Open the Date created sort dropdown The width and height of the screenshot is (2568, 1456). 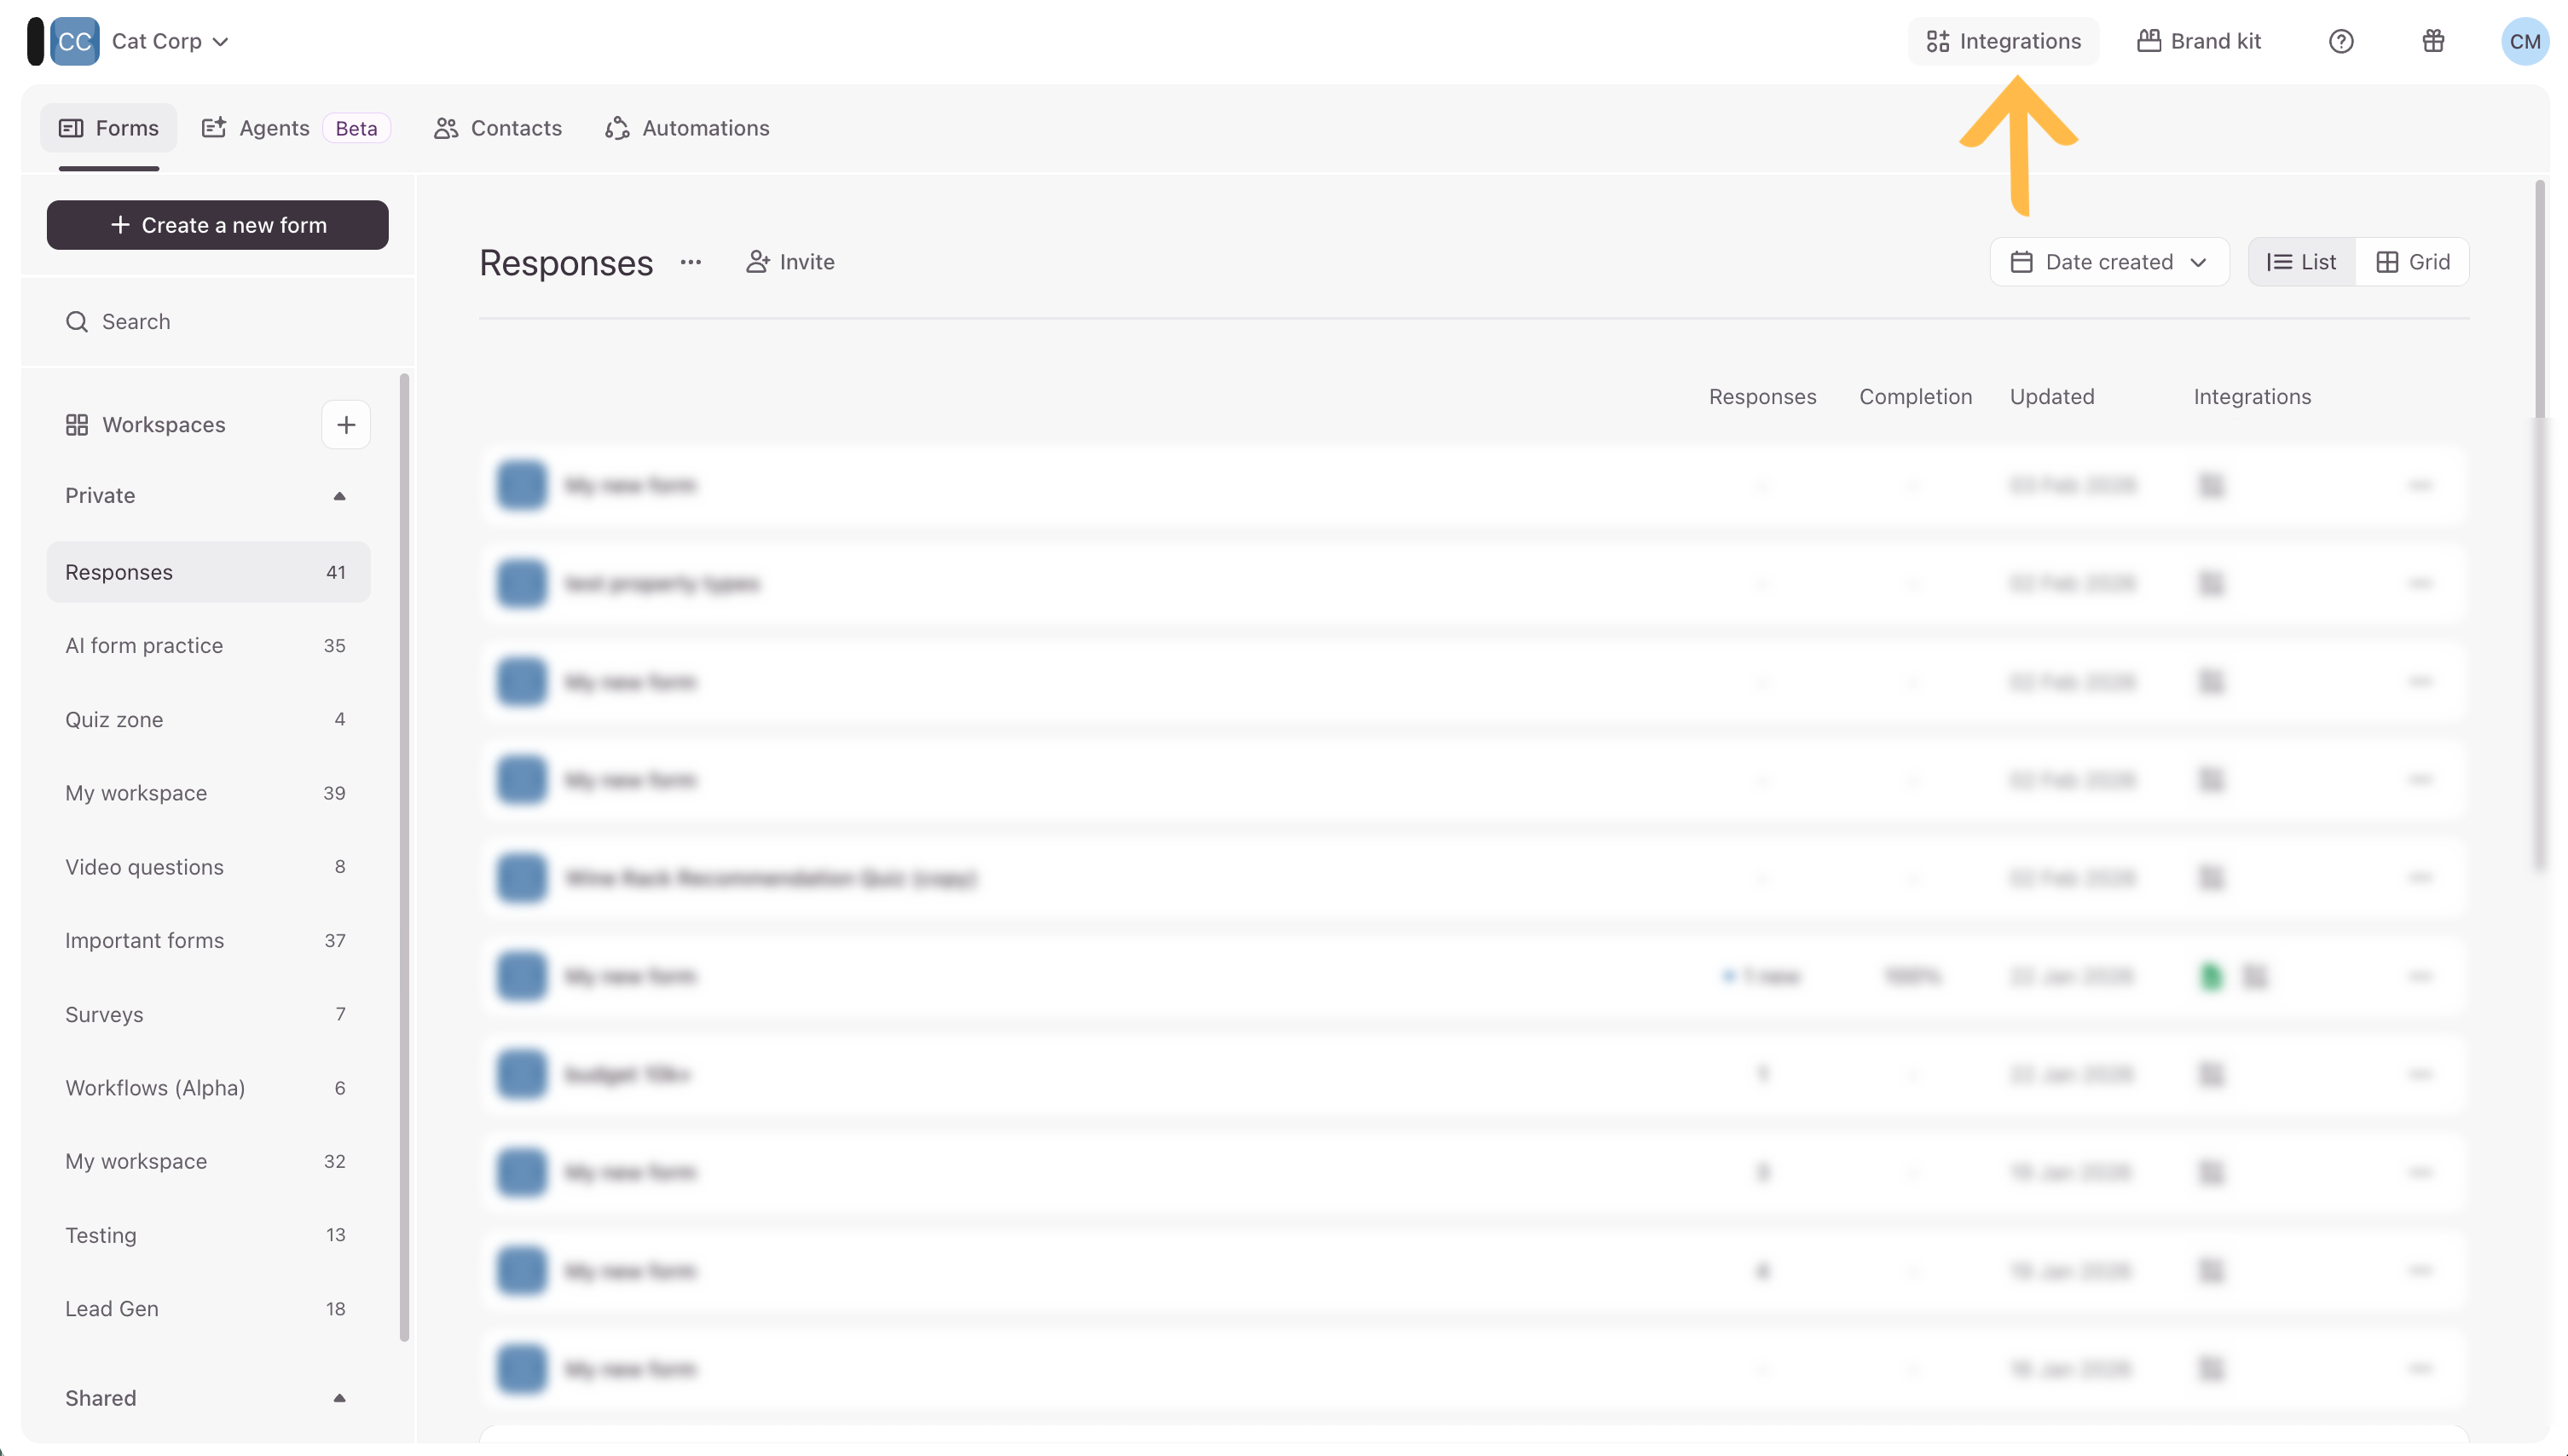tap(2109, 262)
